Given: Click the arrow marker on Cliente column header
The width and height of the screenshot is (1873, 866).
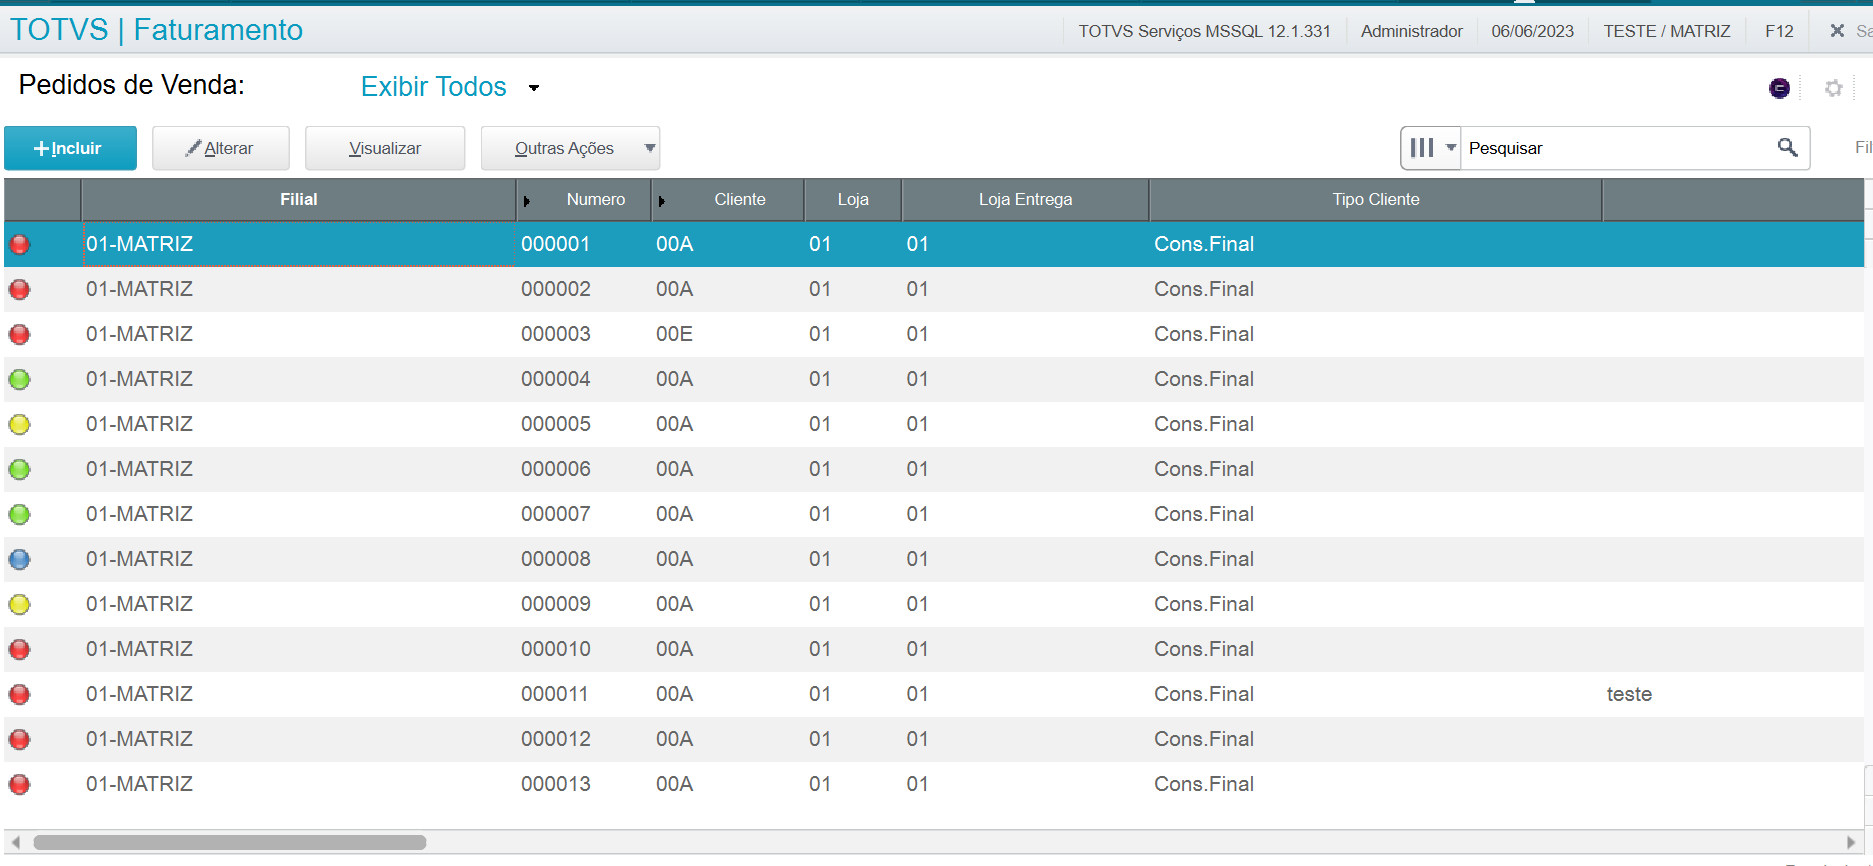Looking at the screenshot, I should click(661, 201).
